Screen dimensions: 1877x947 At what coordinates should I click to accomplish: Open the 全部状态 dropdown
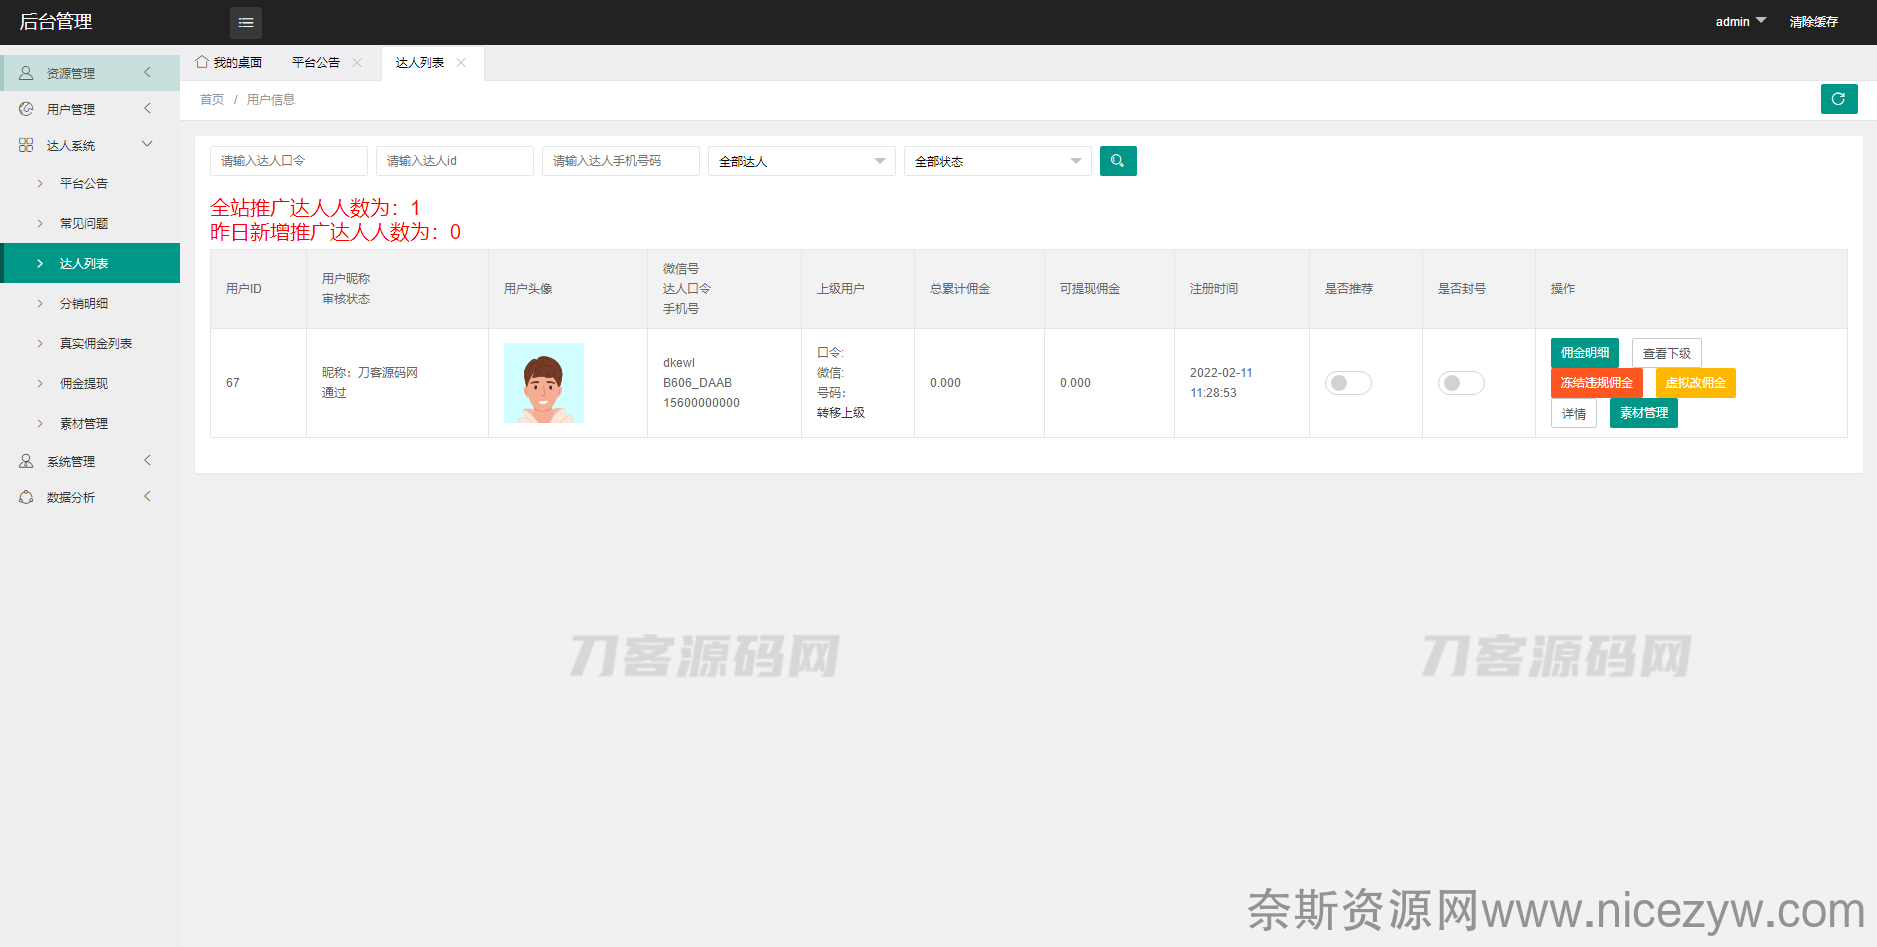coord(998,161)
